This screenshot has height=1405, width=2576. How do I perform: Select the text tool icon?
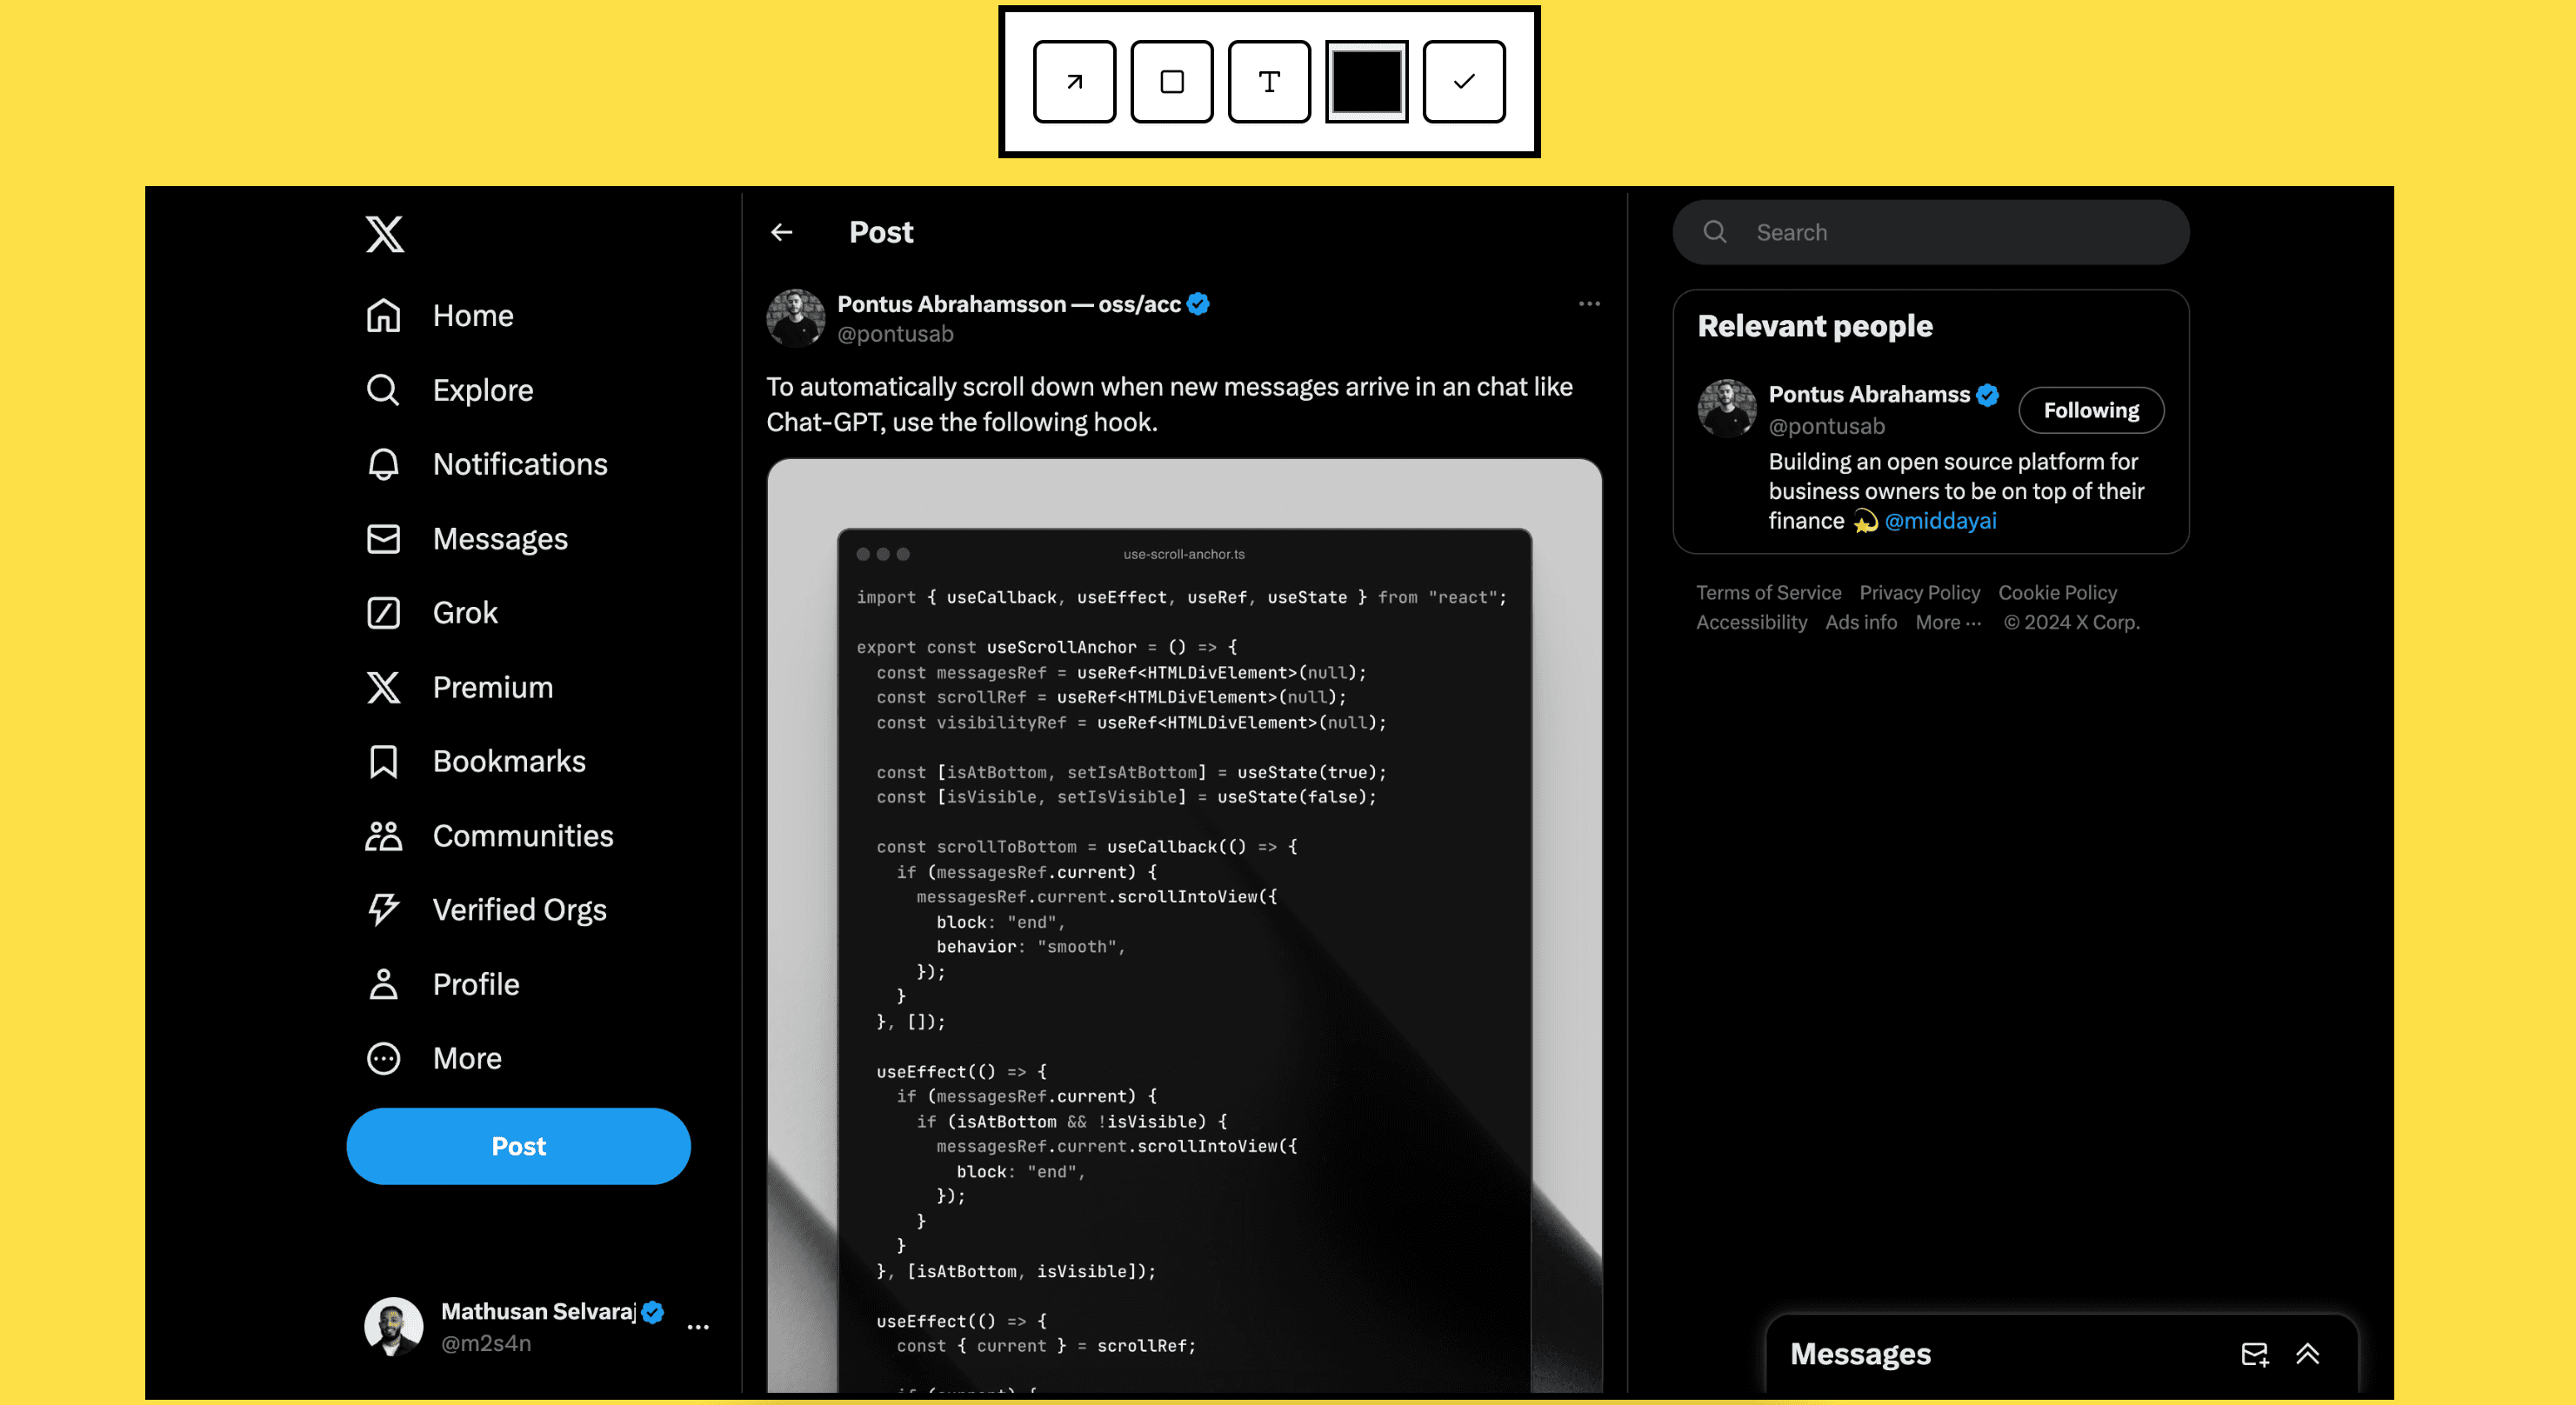pos(1268,80)
